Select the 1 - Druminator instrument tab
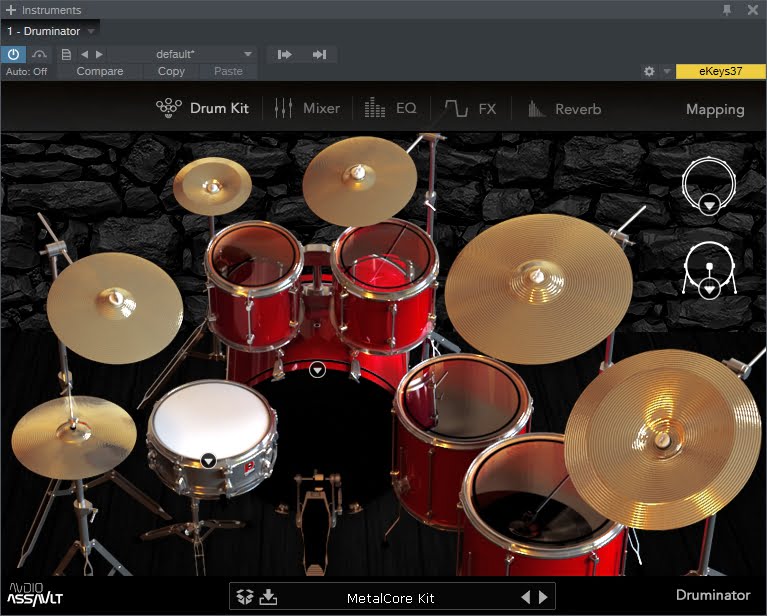 [x=44, y=31]
